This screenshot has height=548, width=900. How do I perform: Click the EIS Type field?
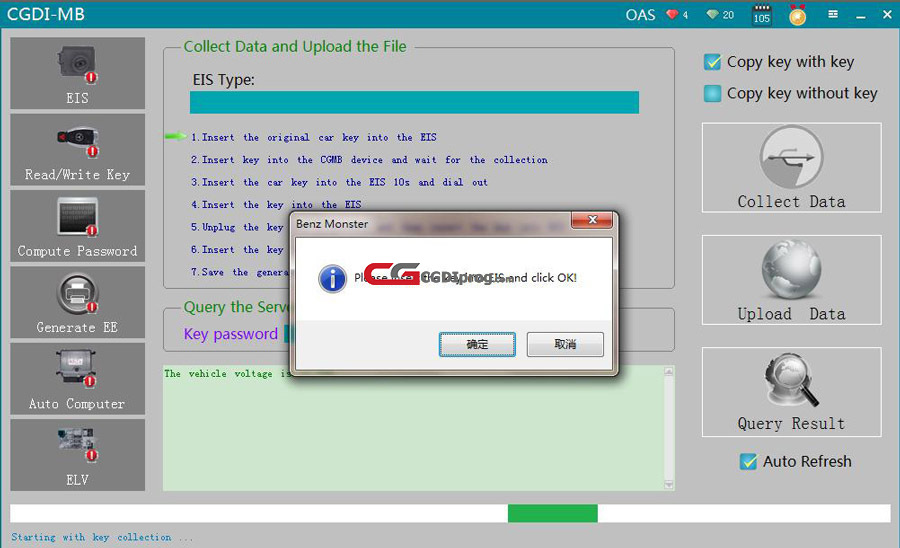click(x=414, y=102)
